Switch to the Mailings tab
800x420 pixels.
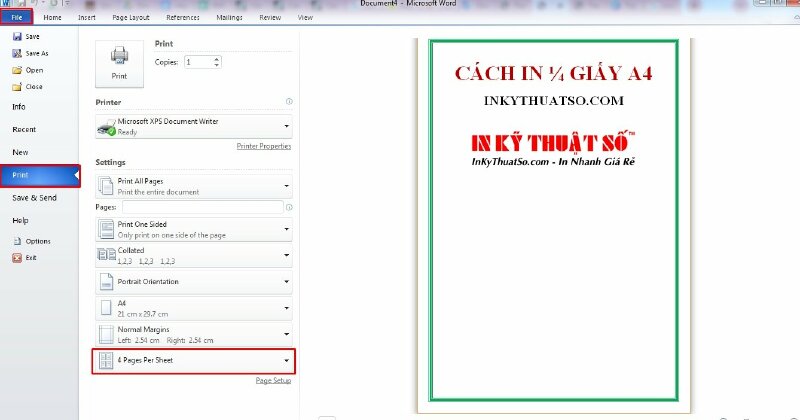pos(229,17)
